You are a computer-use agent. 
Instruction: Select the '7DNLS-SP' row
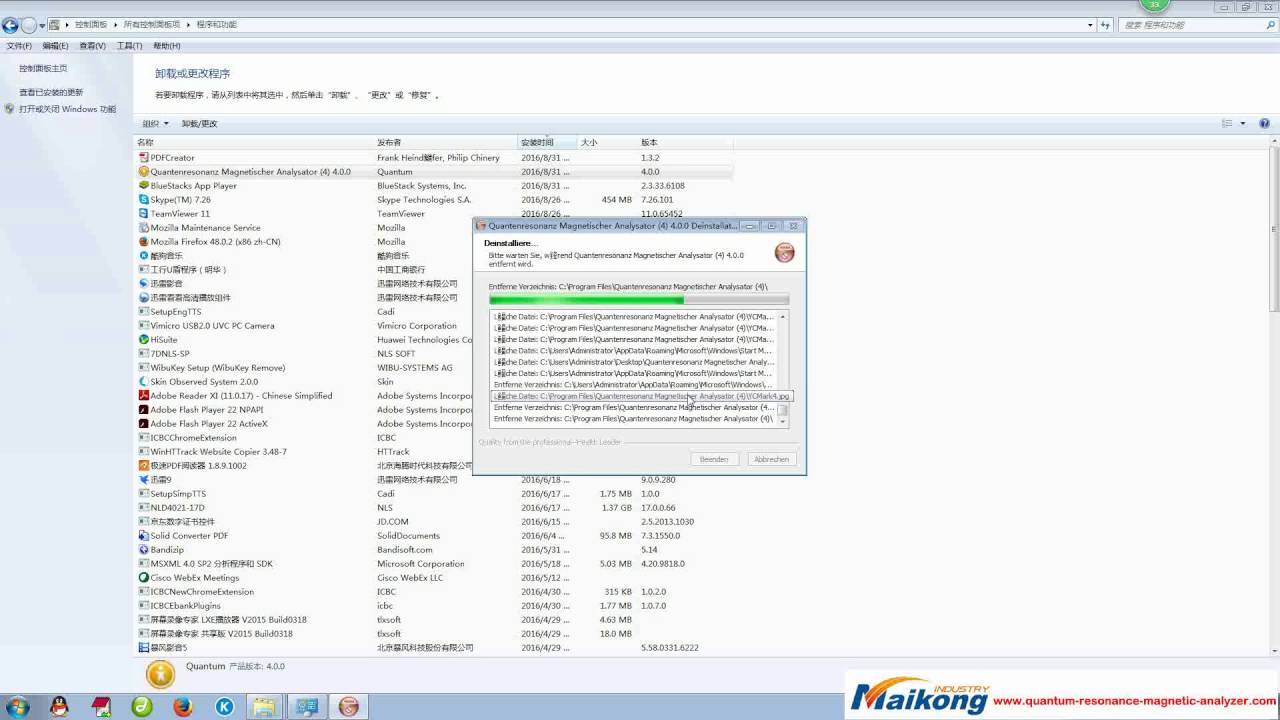point(434,354)
